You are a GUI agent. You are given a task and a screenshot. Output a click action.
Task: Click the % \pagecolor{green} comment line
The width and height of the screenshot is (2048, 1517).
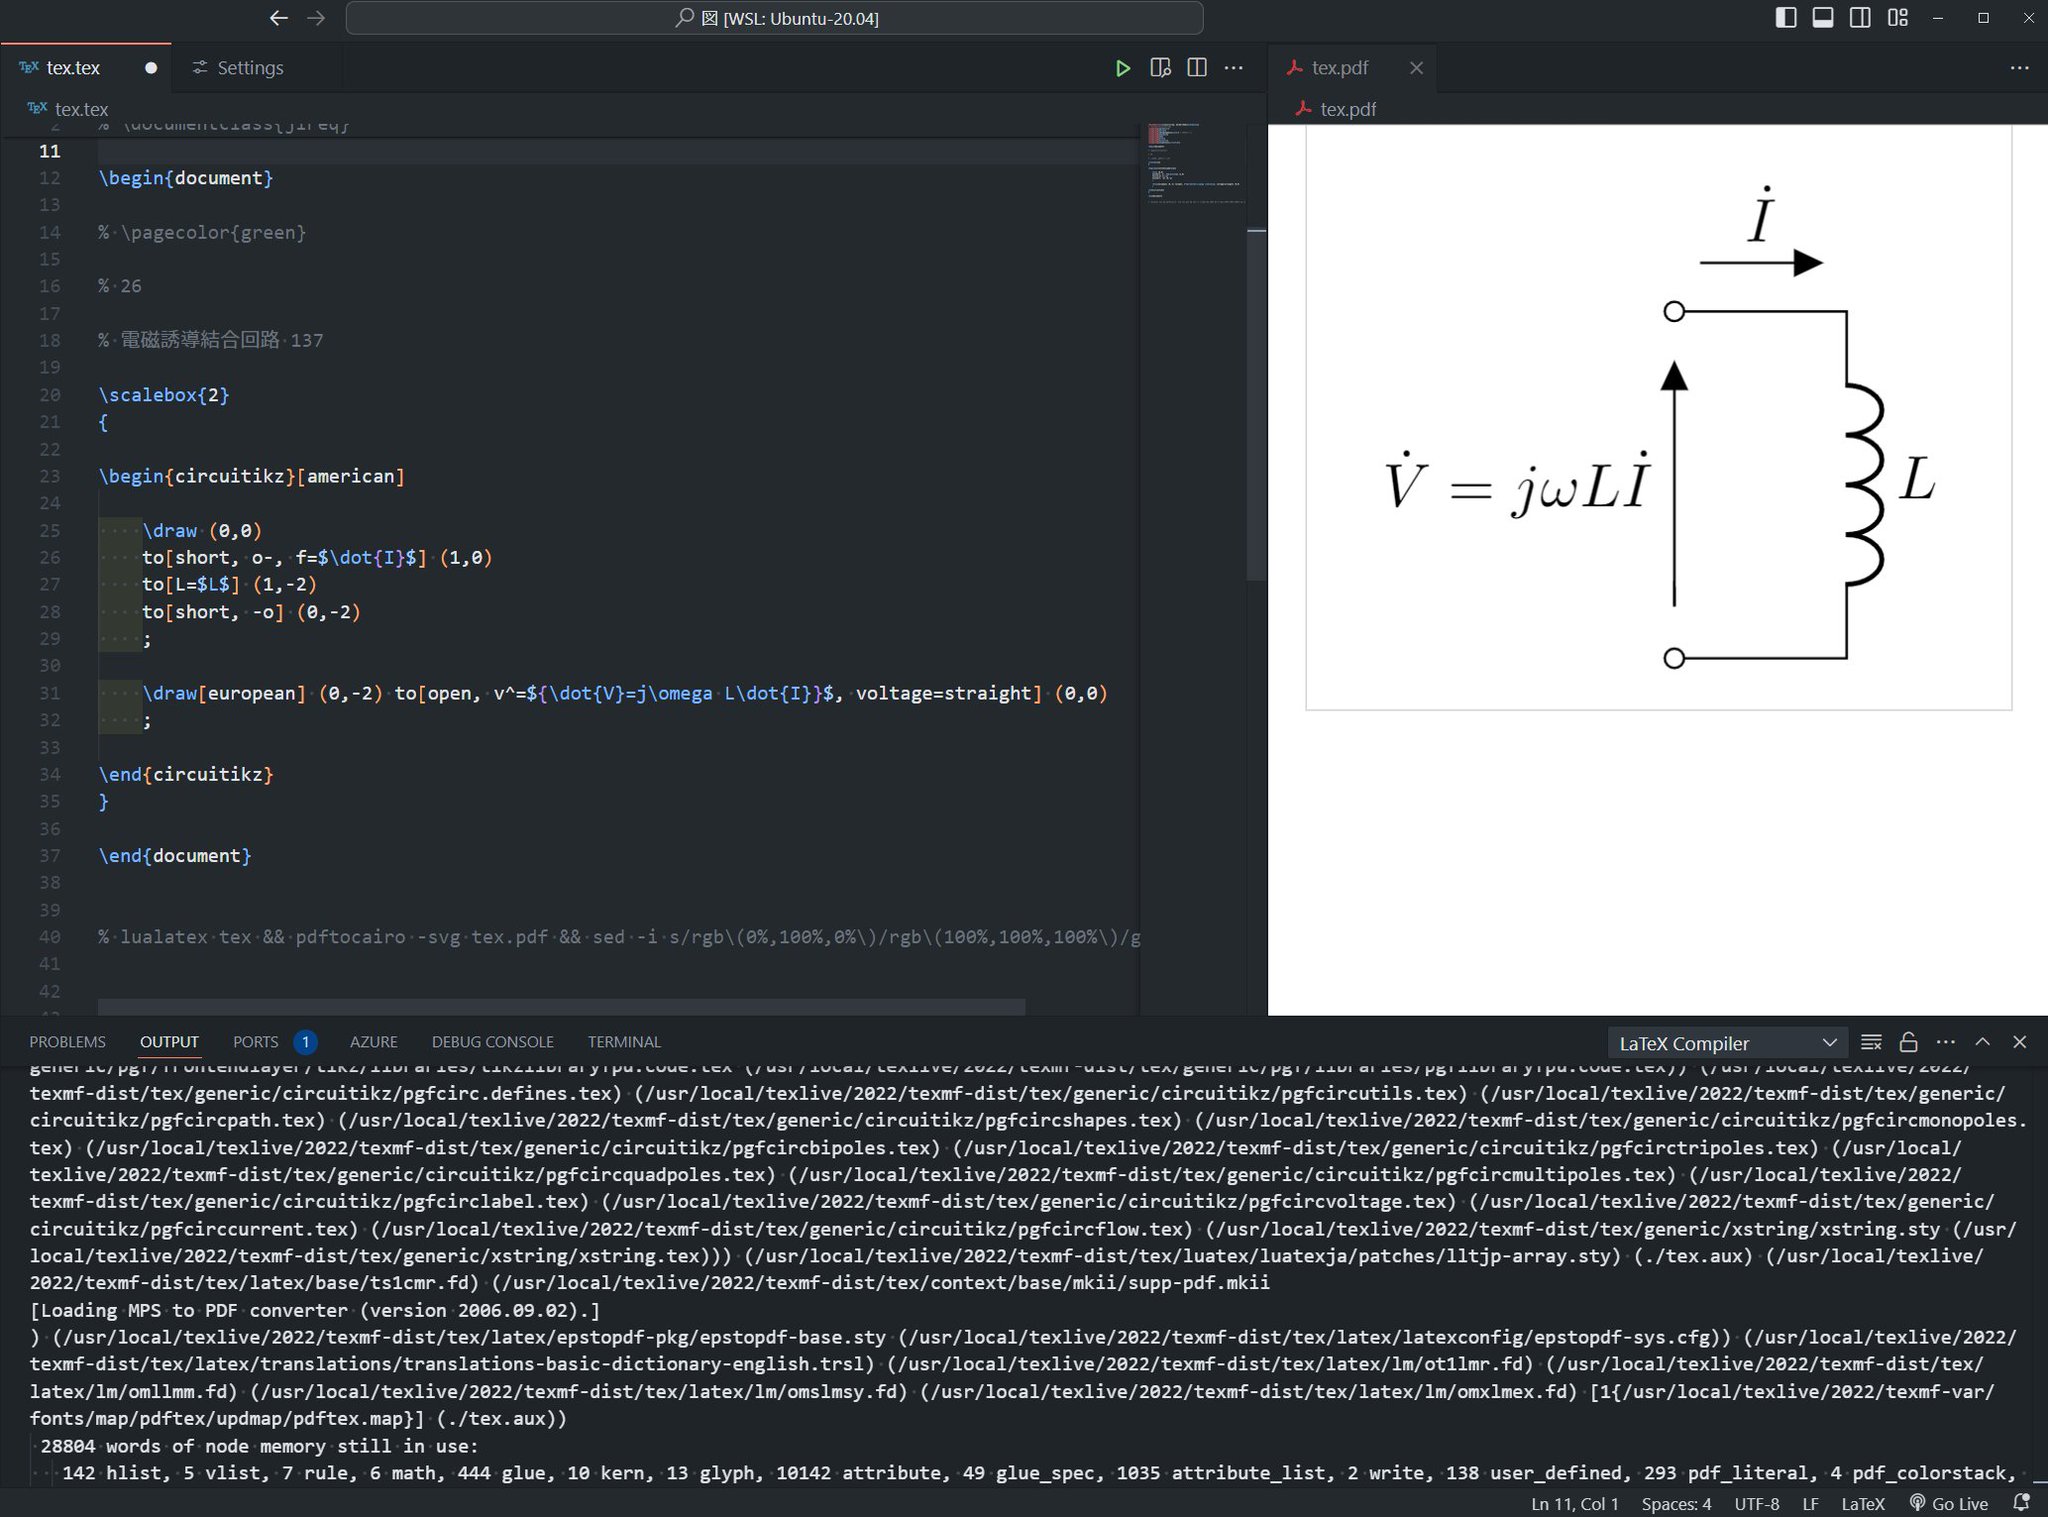coord(202,232)
